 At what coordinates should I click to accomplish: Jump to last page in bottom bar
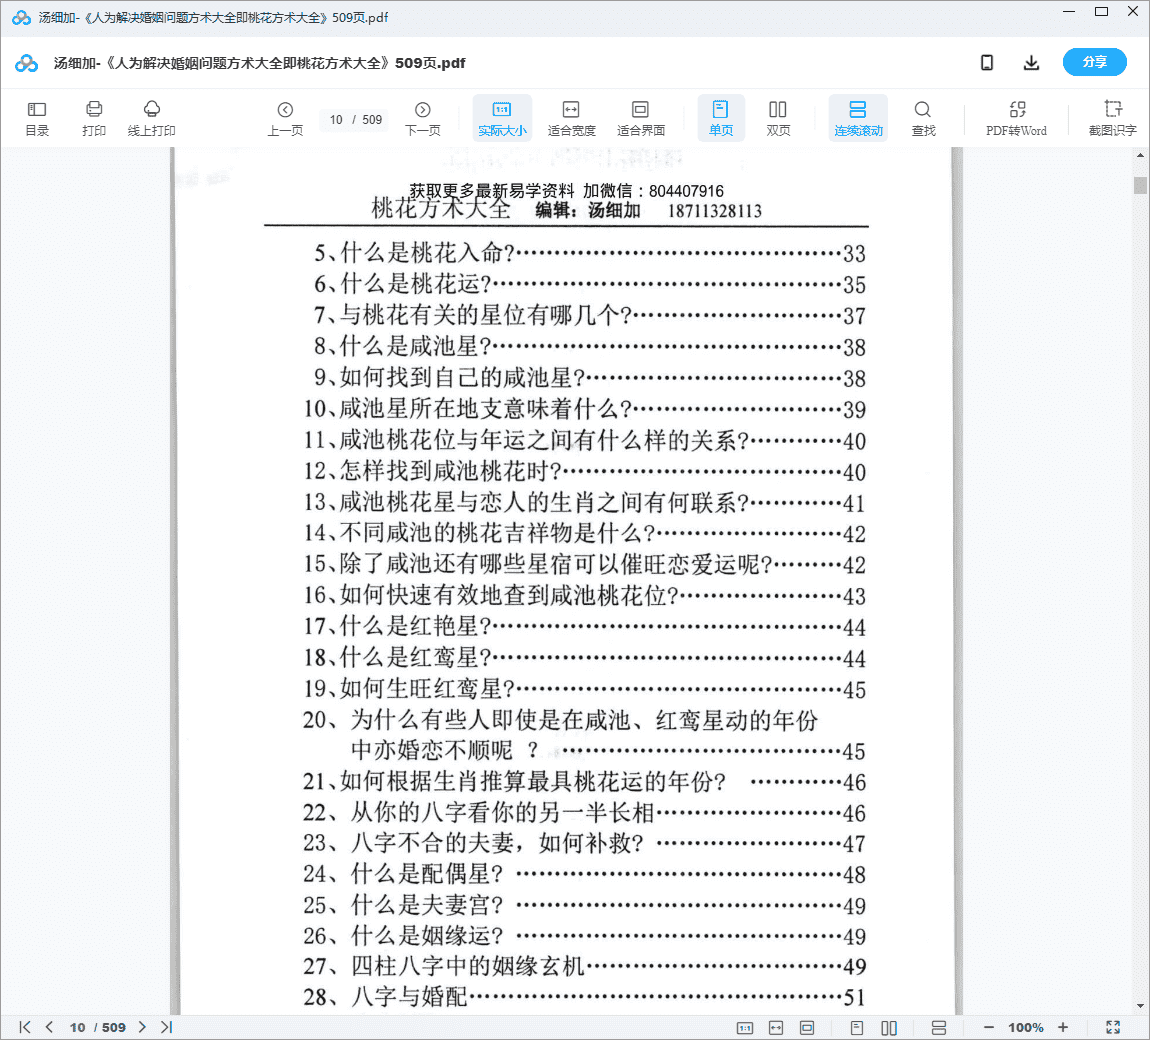pyautogui.click(x=166, y=1027)
